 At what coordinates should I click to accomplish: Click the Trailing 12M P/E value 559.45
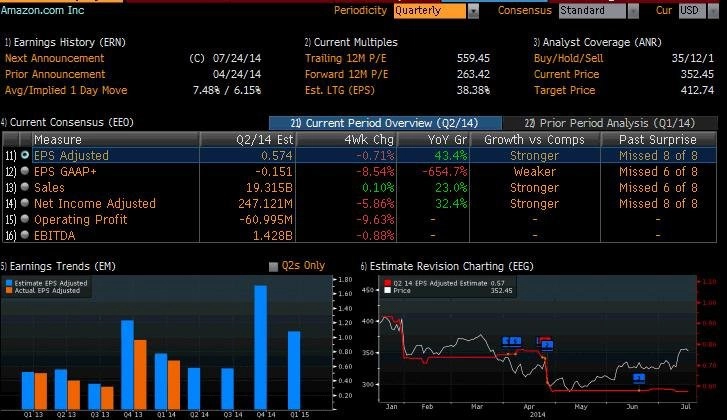[473, 58]
